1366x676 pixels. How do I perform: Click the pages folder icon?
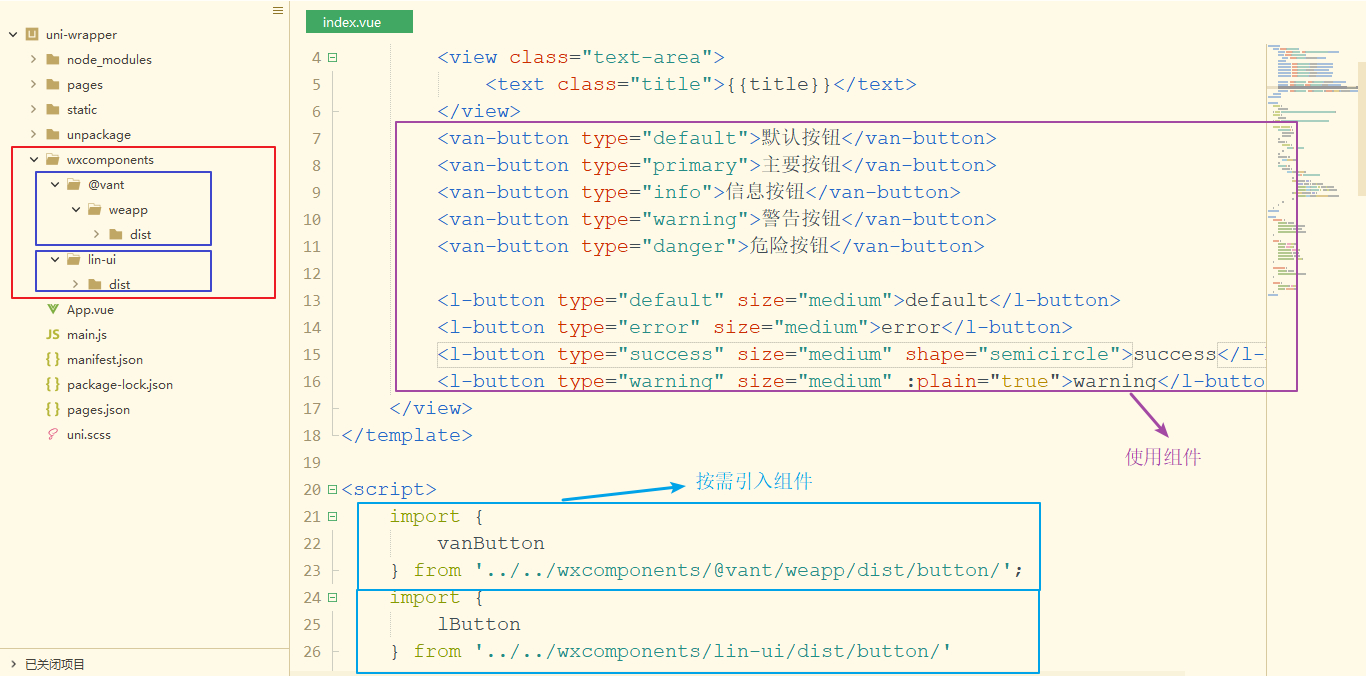point(53,84)
